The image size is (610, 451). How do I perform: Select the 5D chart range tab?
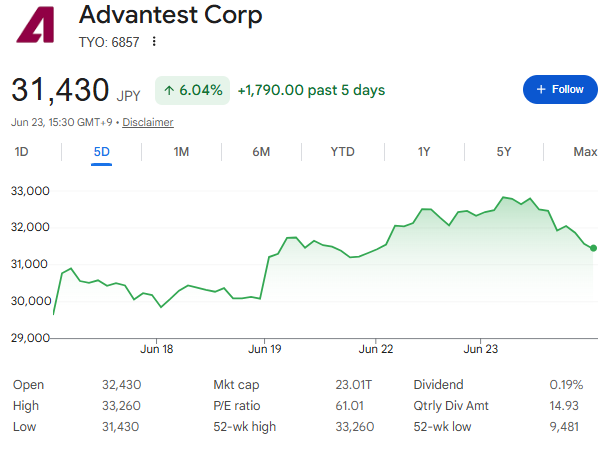(x=102, y=151)
